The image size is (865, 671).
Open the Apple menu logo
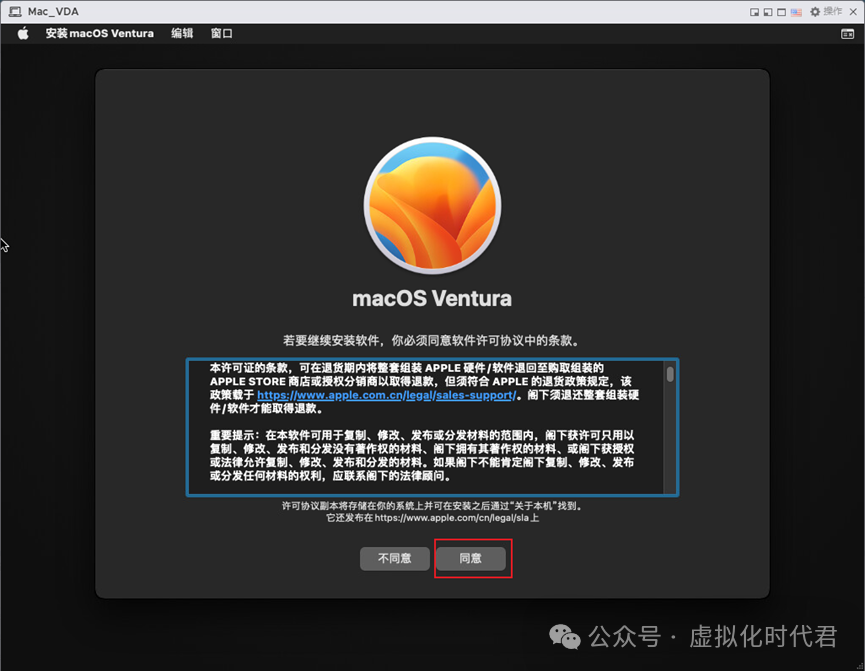click(x=23, y=34)
